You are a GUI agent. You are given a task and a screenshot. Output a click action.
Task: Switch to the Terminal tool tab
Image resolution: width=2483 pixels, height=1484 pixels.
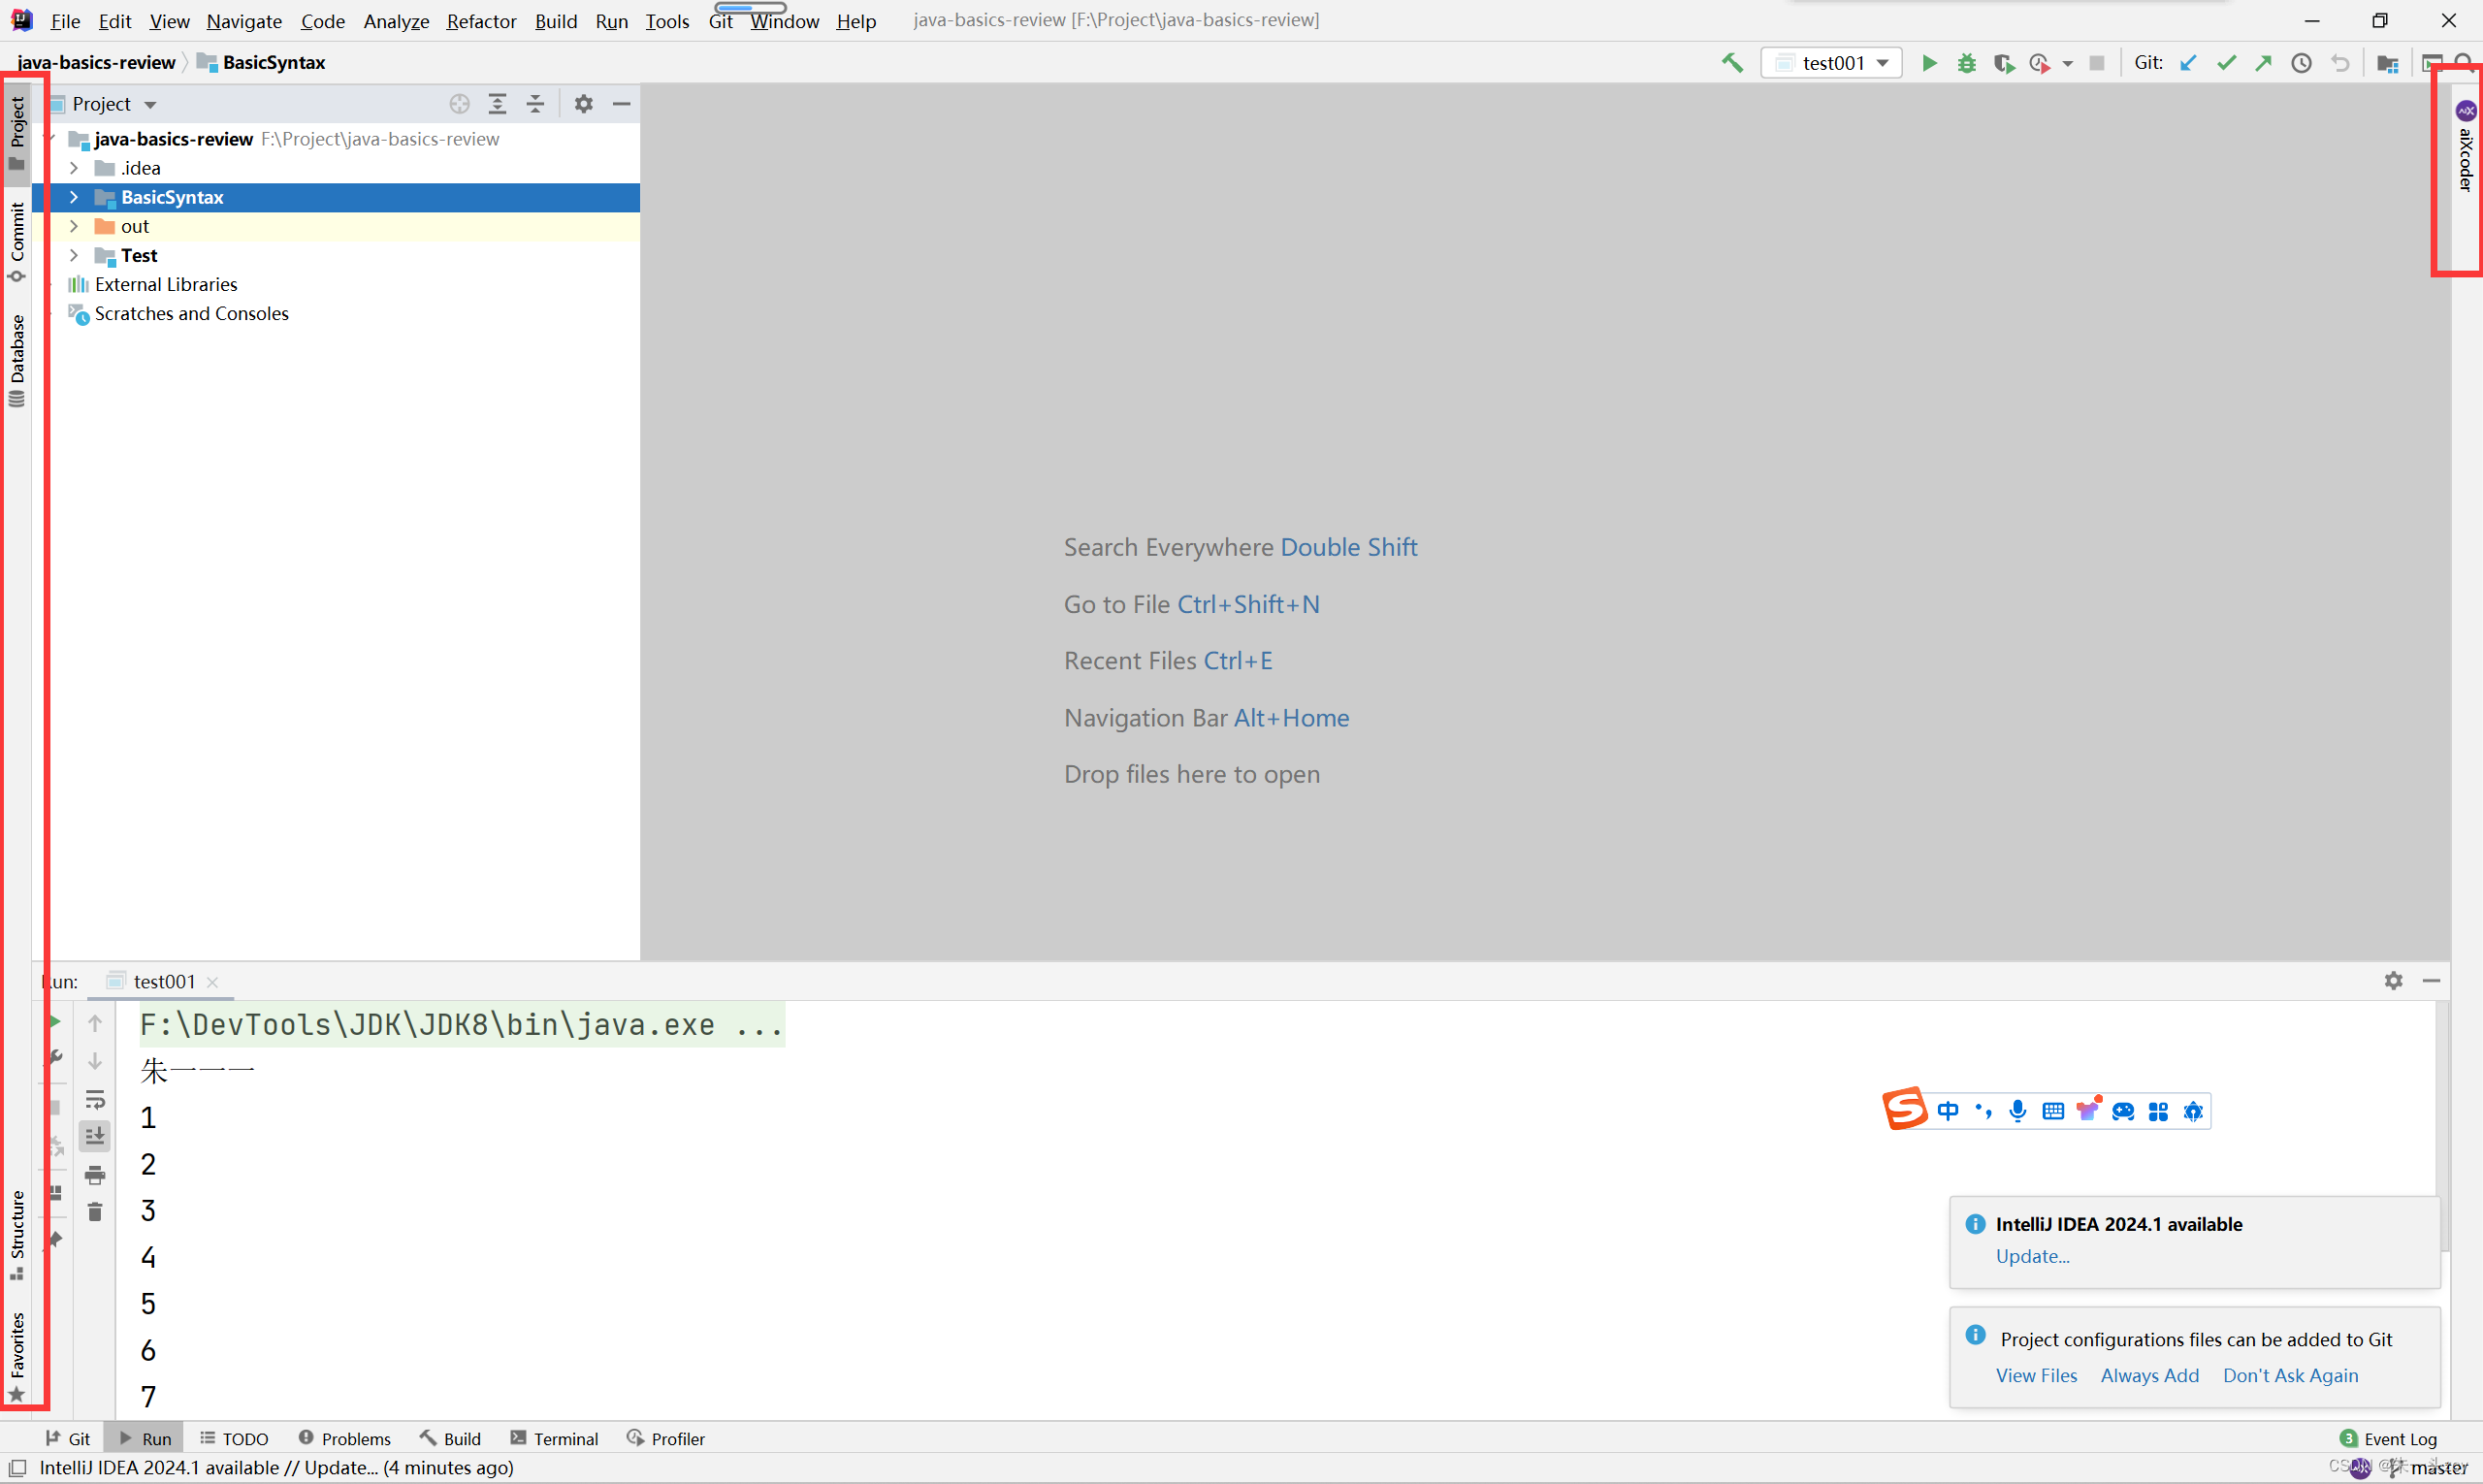pyautogui.click(x=554, y=1438)
